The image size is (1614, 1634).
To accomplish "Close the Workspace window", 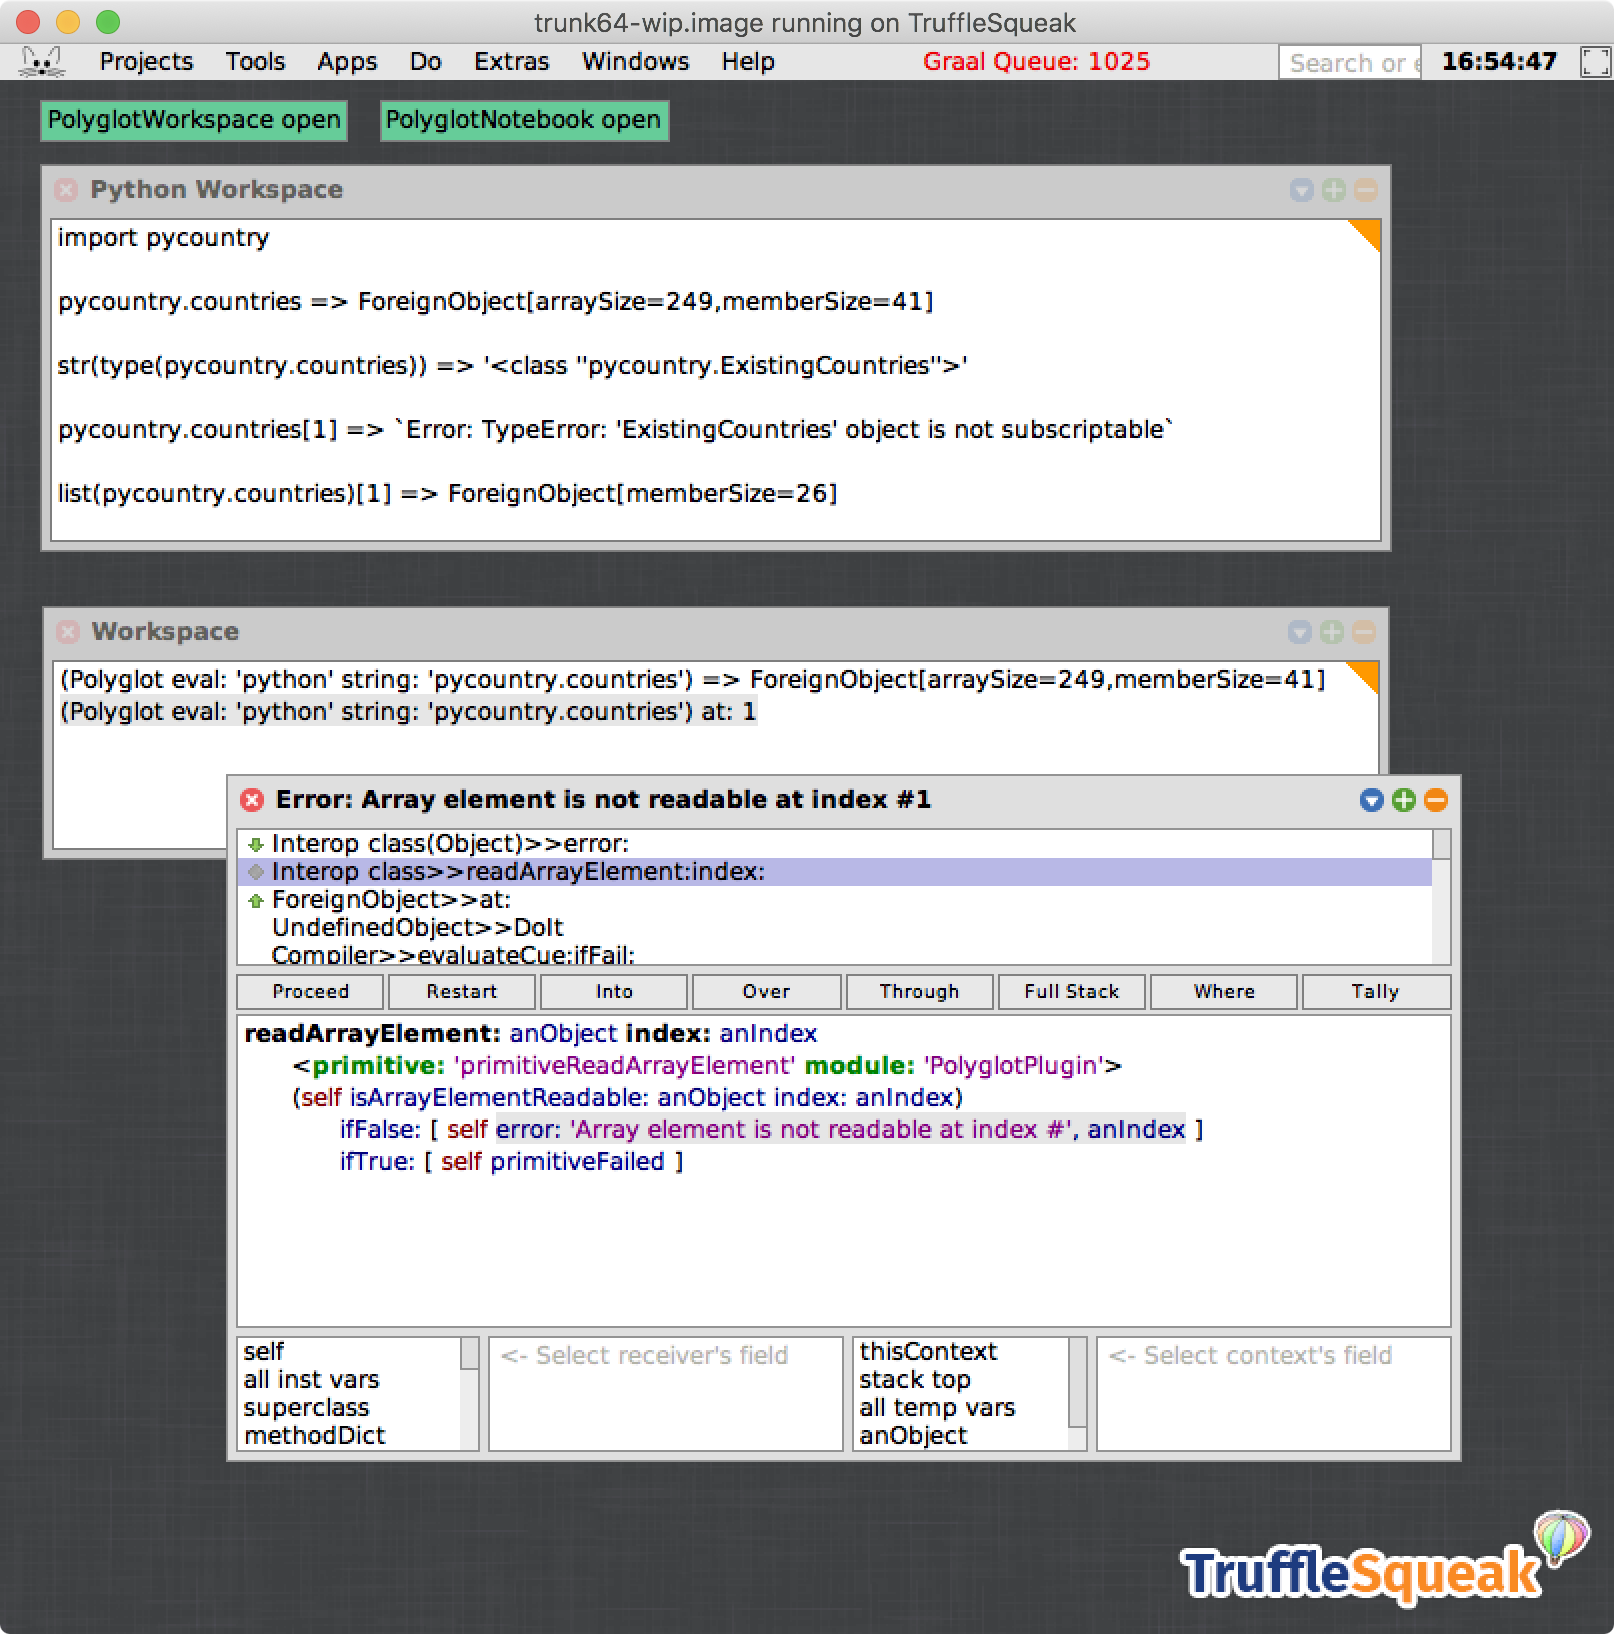I will [68, 632].
